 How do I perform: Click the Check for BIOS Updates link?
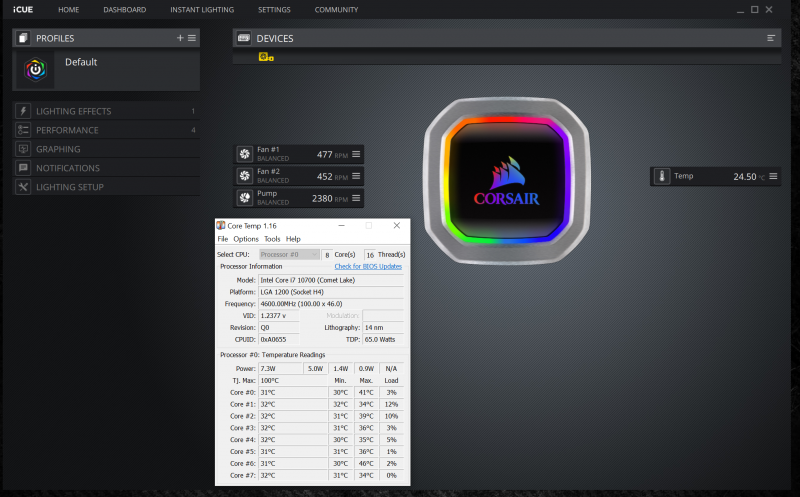pyautogui.click(x=368, y=267)
